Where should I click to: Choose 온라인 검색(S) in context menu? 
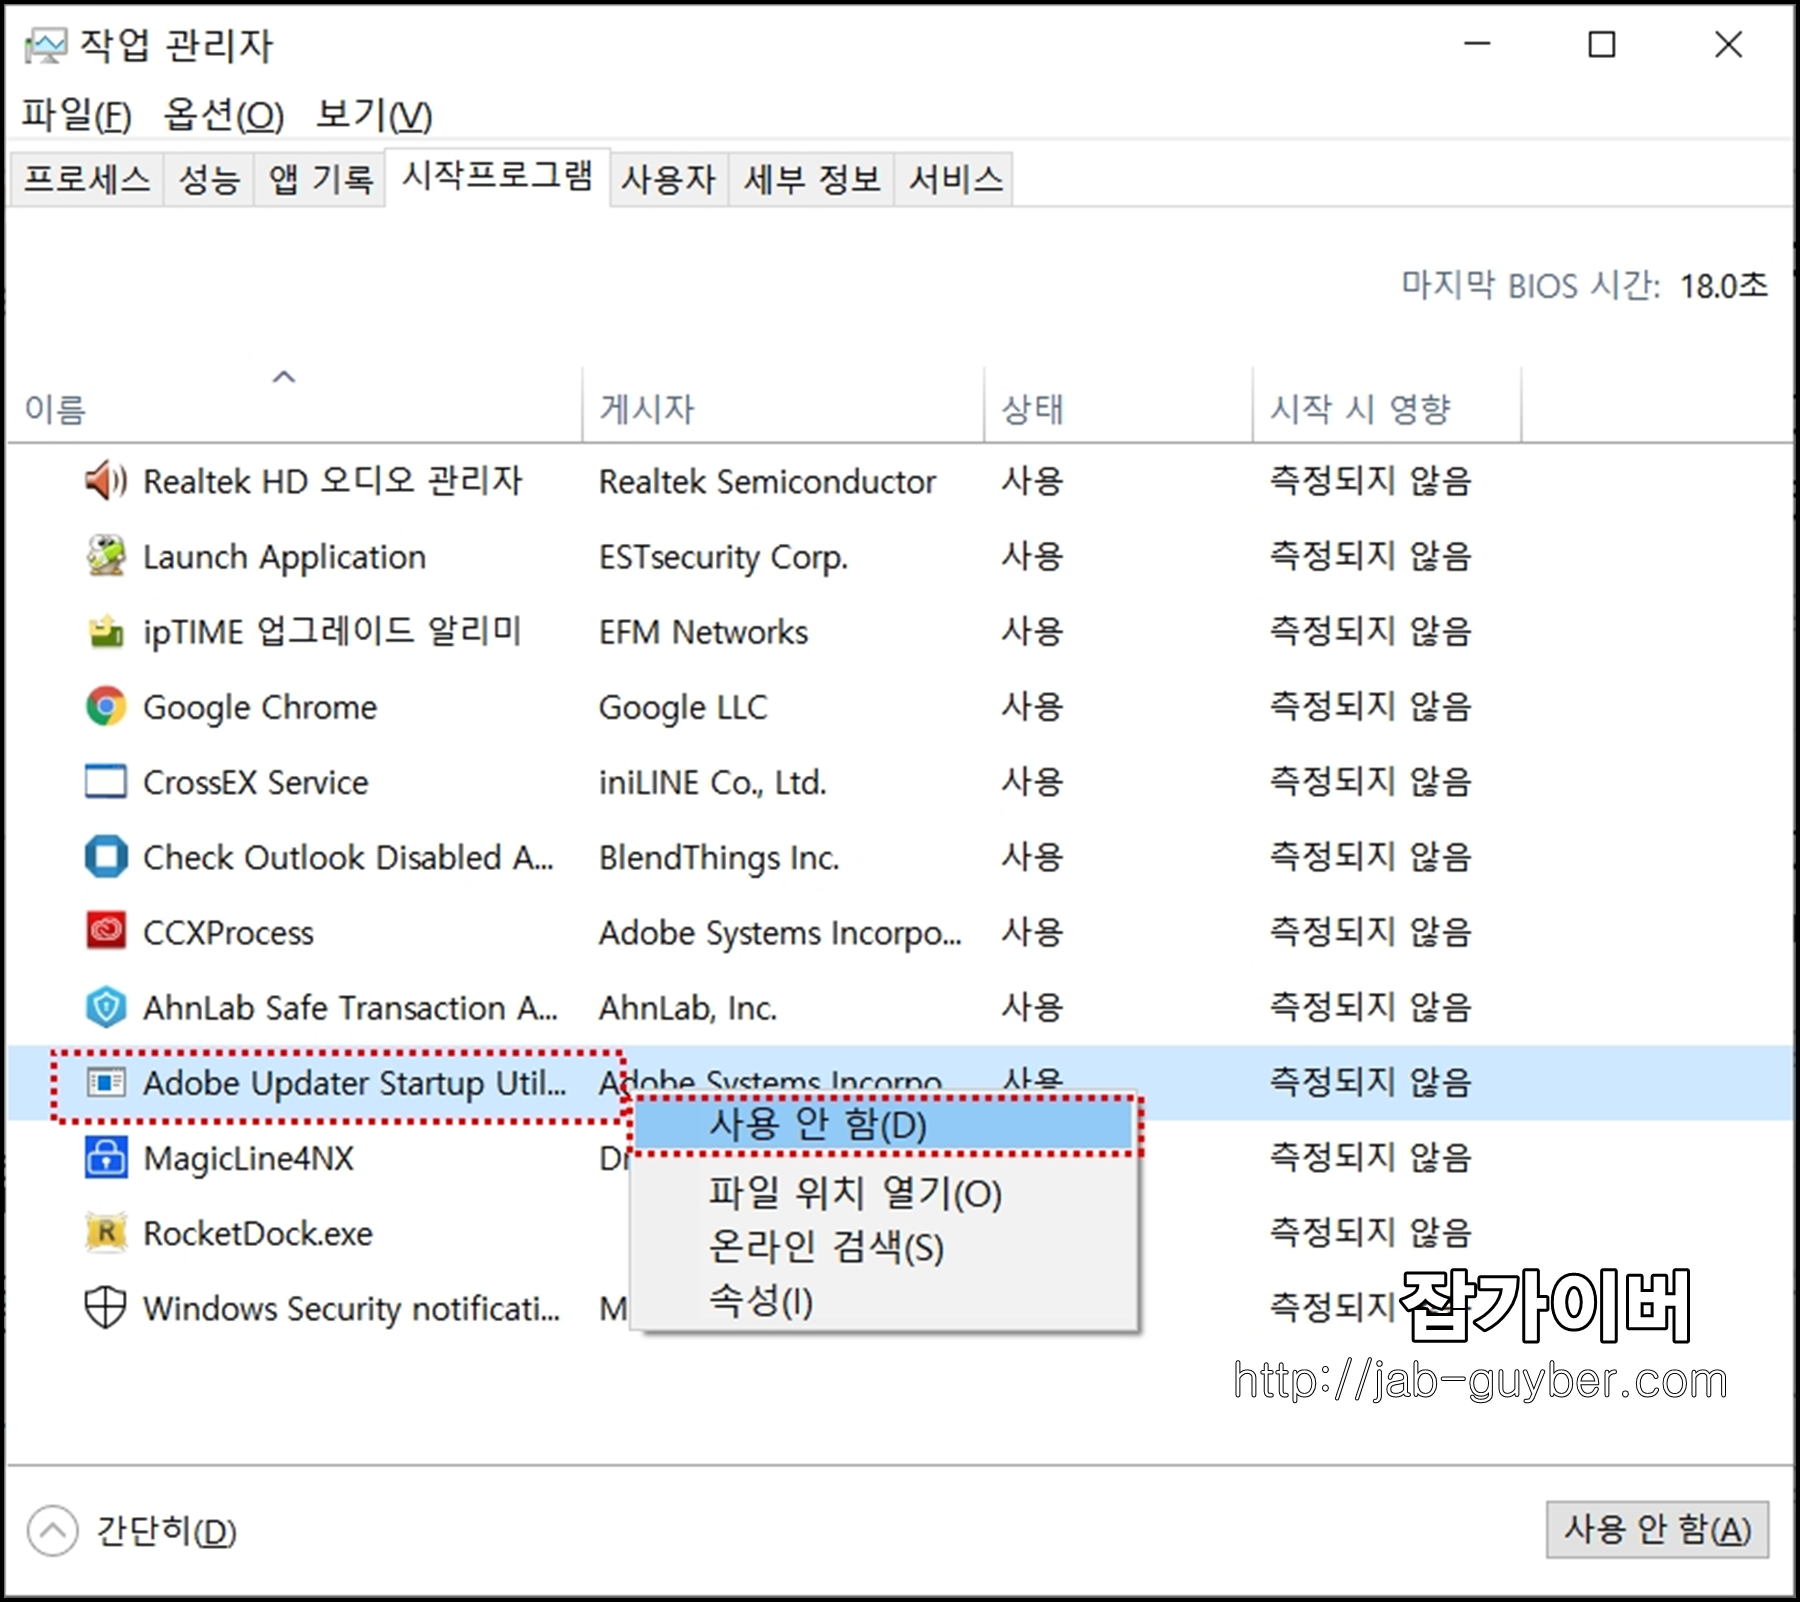pyautogui.click(x=886, y=1247)
